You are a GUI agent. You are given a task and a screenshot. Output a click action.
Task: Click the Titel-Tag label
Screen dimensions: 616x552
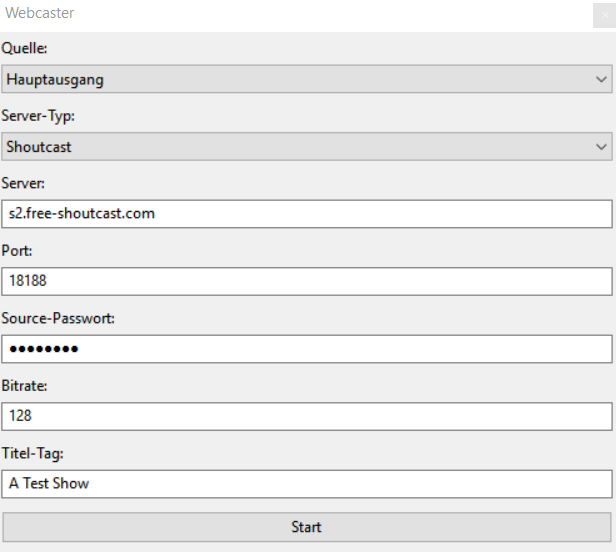tap(33, 453)
